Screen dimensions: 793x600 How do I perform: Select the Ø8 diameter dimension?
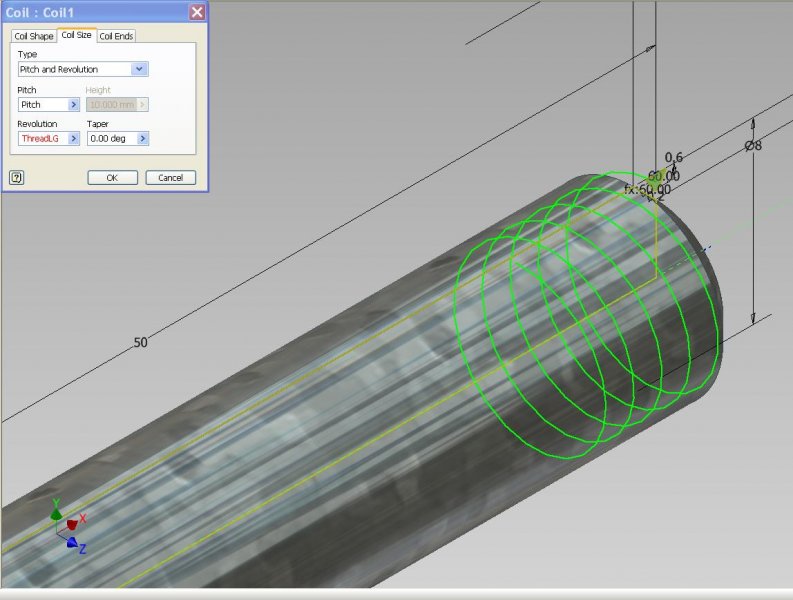point(753,145)
